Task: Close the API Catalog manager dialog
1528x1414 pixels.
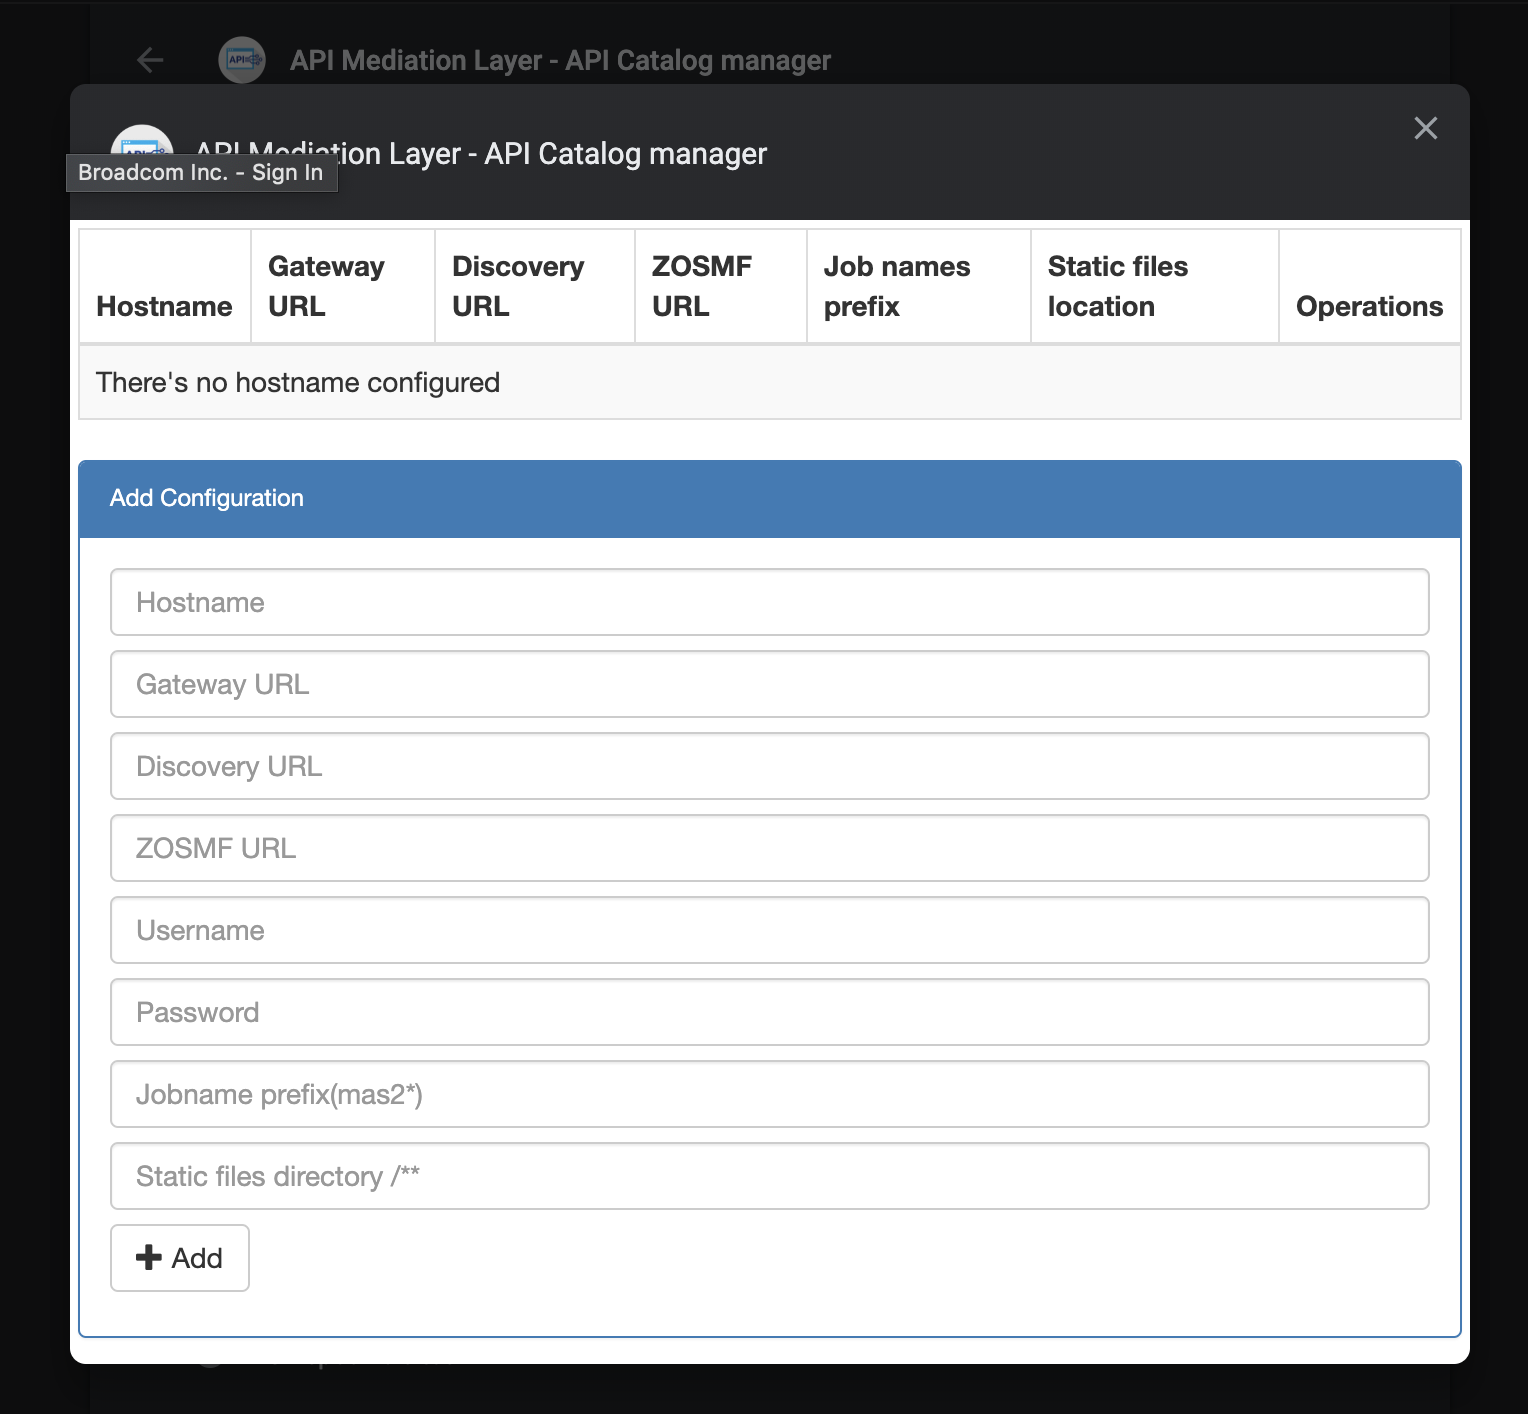Action: tap(1425, 128)
